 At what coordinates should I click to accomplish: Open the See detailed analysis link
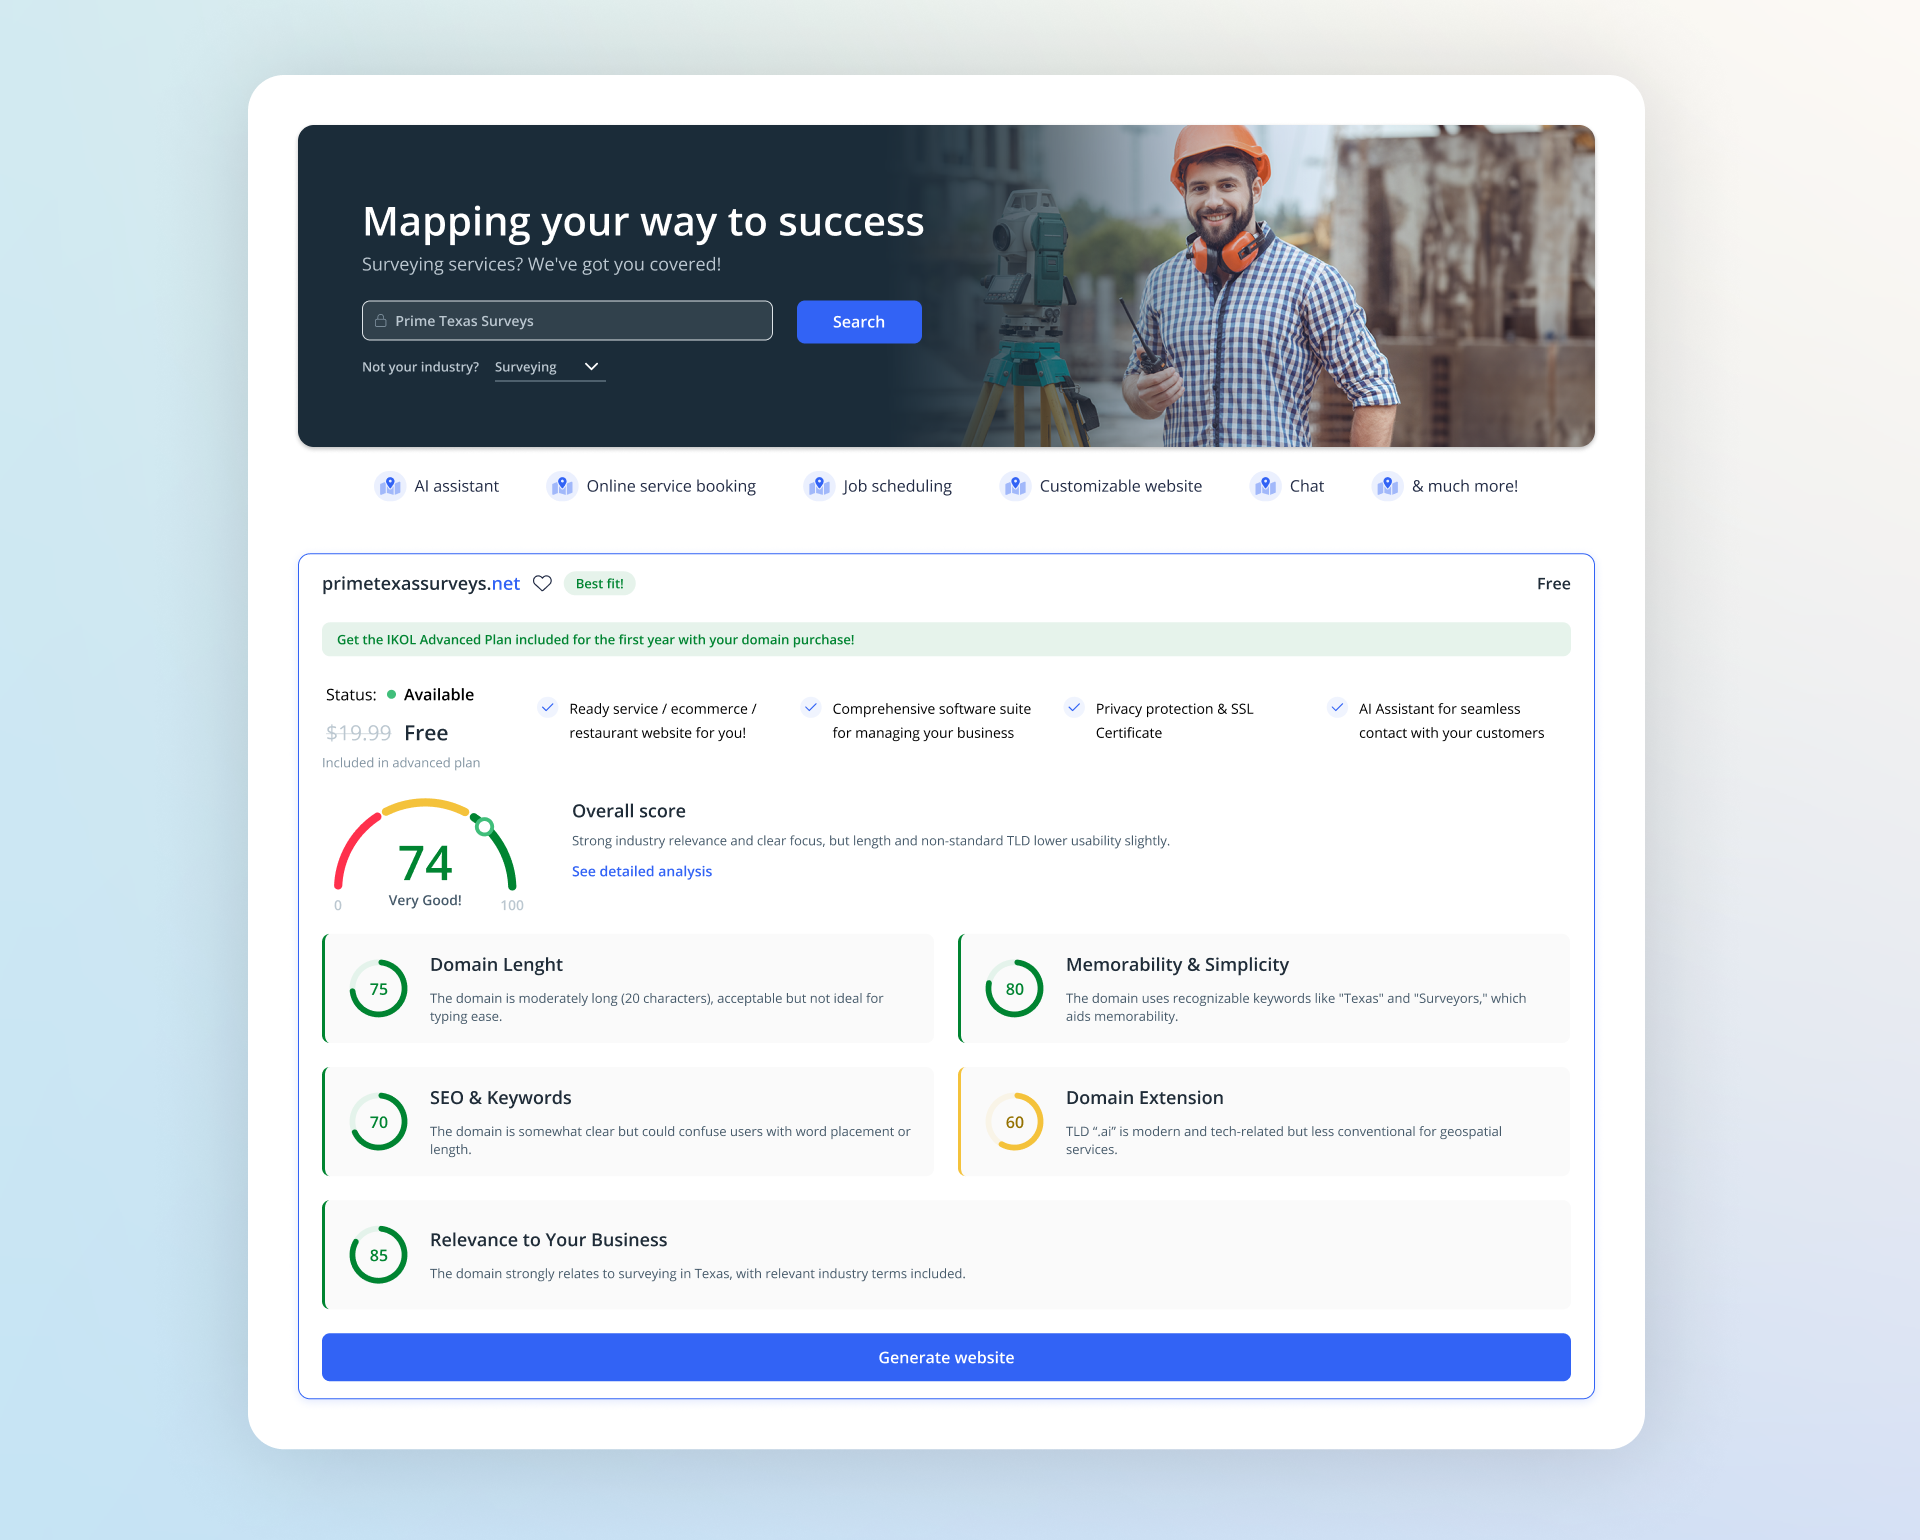[x=642, y=871]
